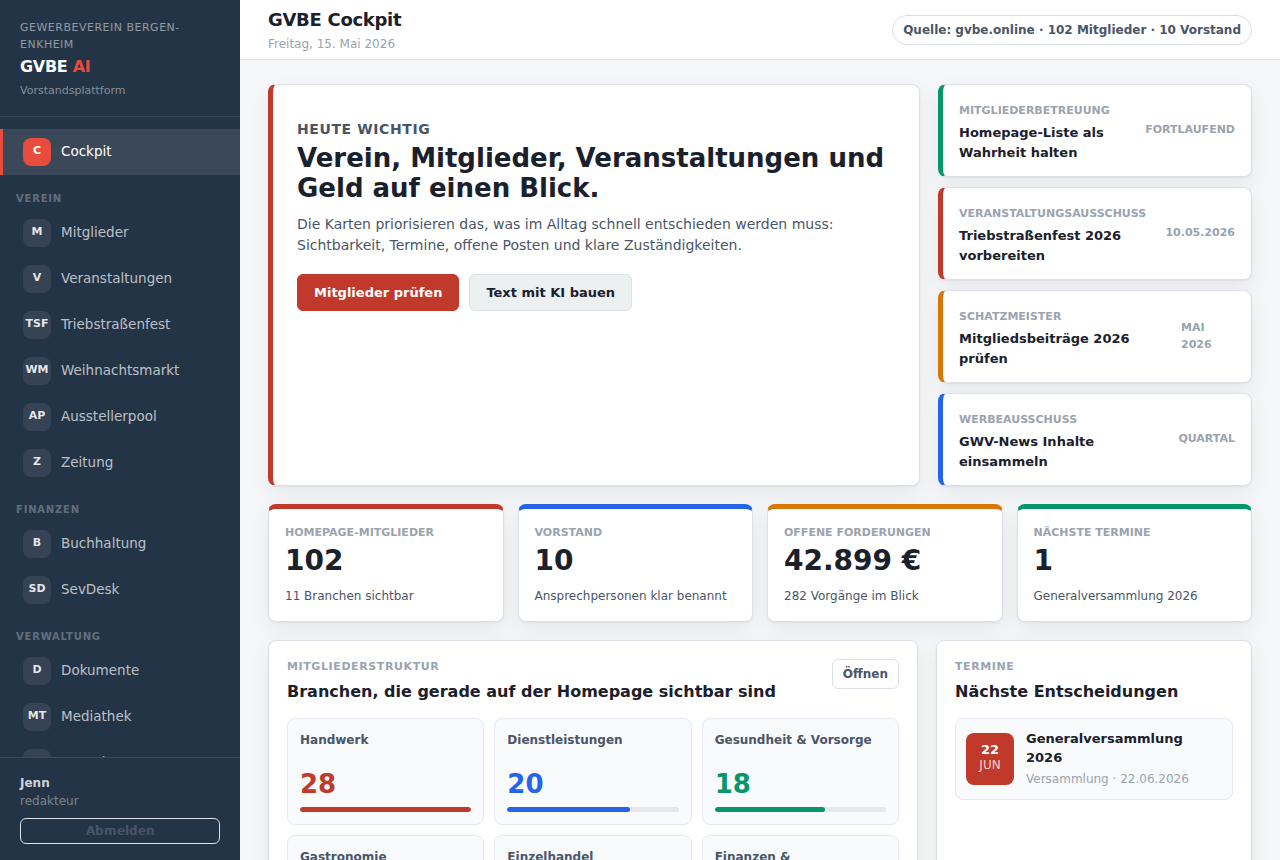The height and width of the screenshot is (860, 1280).
Task: Click the Quelle: gvbe.online source badge
Action: [x=1072, y=30]
